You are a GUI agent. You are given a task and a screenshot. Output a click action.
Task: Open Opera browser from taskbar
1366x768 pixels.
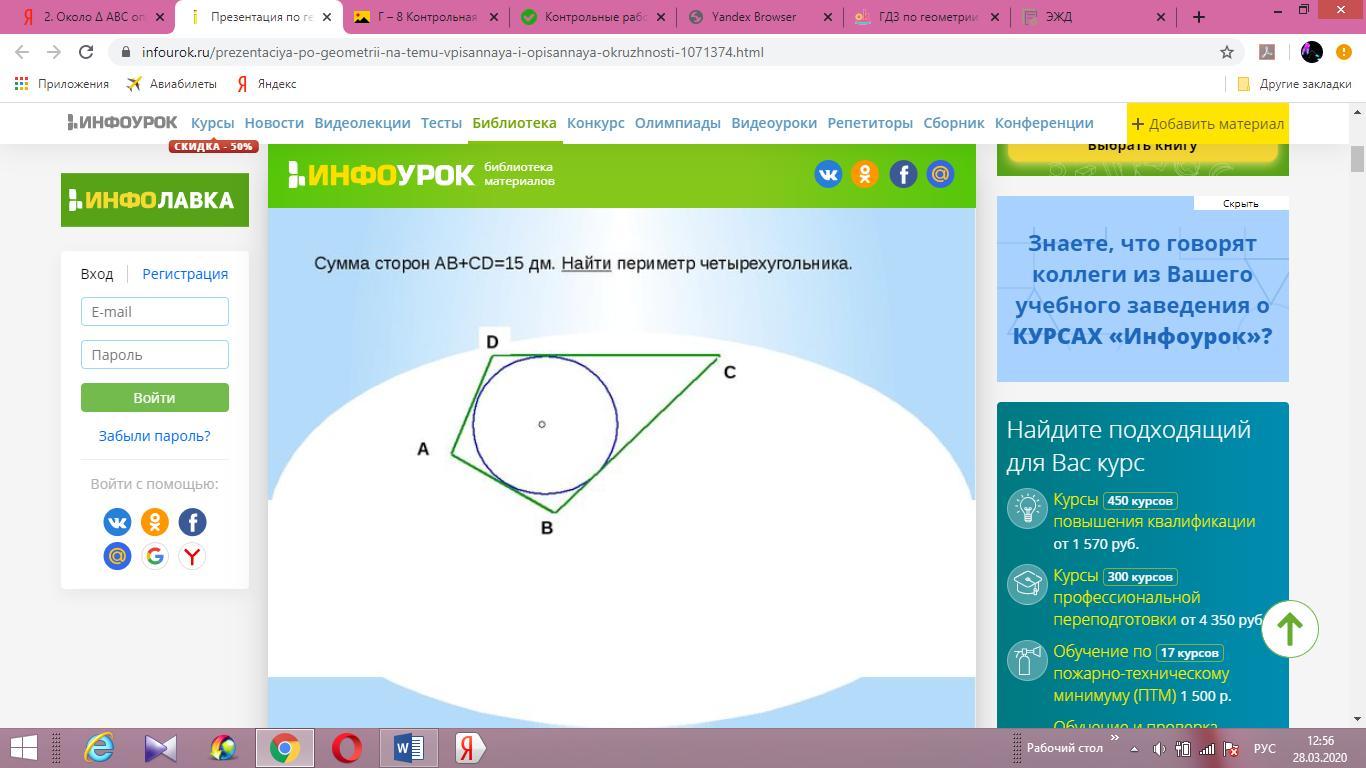pos(347,748)
